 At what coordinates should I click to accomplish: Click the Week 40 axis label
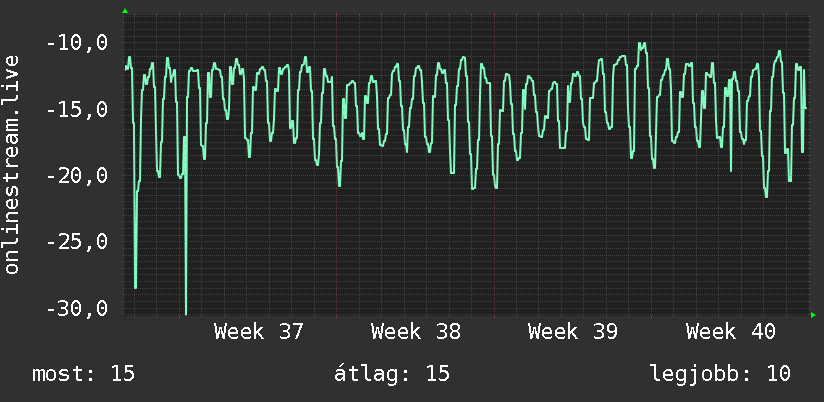(x=730, y=332)
